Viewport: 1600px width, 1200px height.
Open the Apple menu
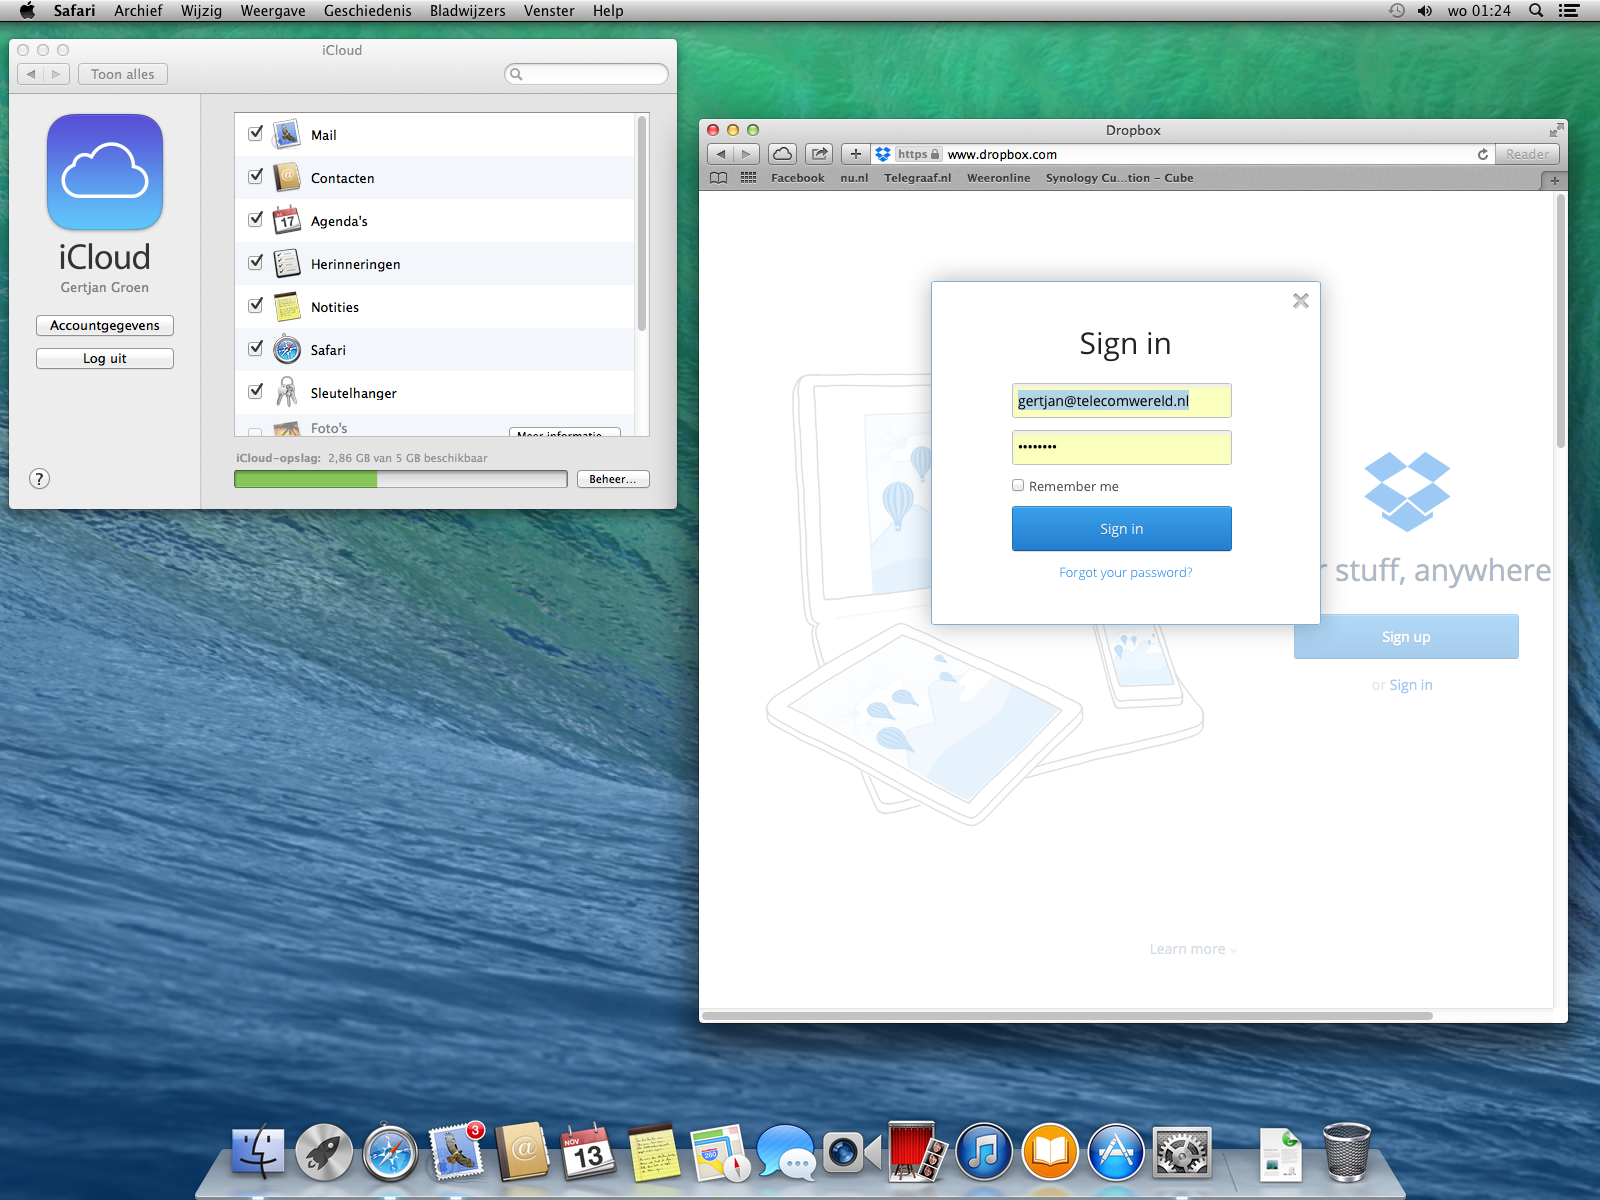pos(27,11)
